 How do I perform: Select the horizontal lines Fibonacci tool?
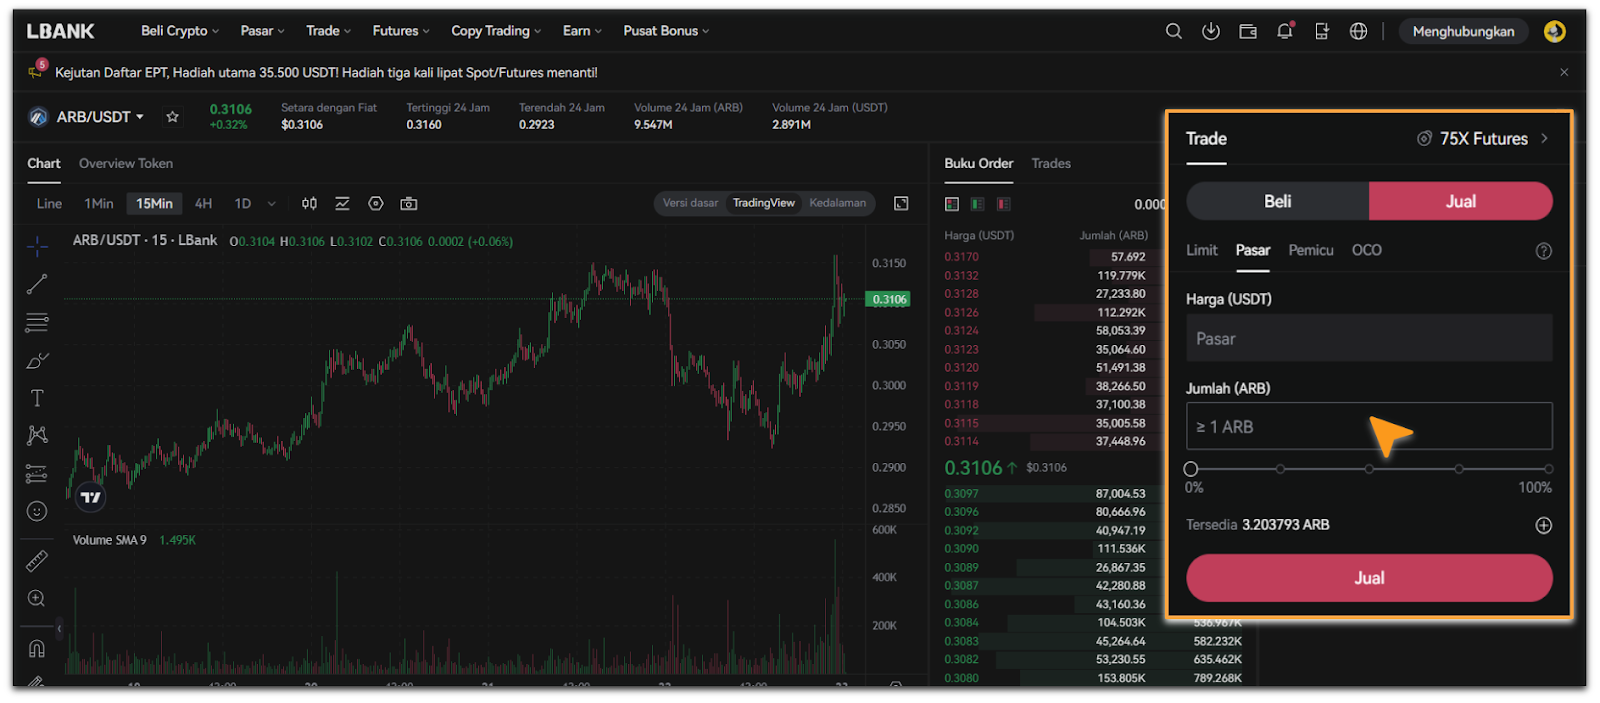(x=37, y=322)
